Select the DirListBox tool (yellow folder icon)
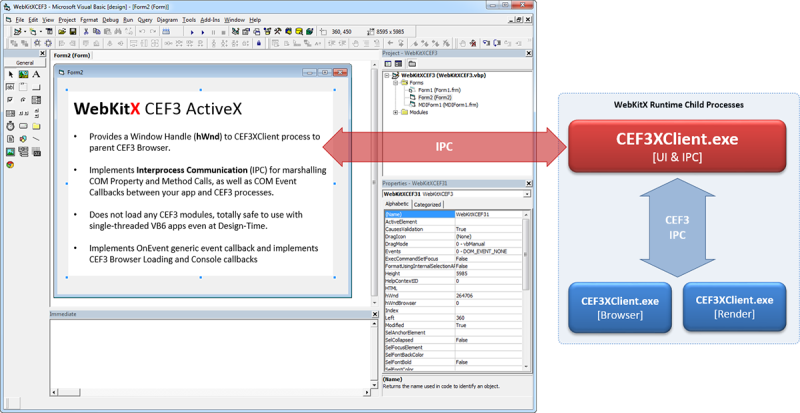 point(36,126)
